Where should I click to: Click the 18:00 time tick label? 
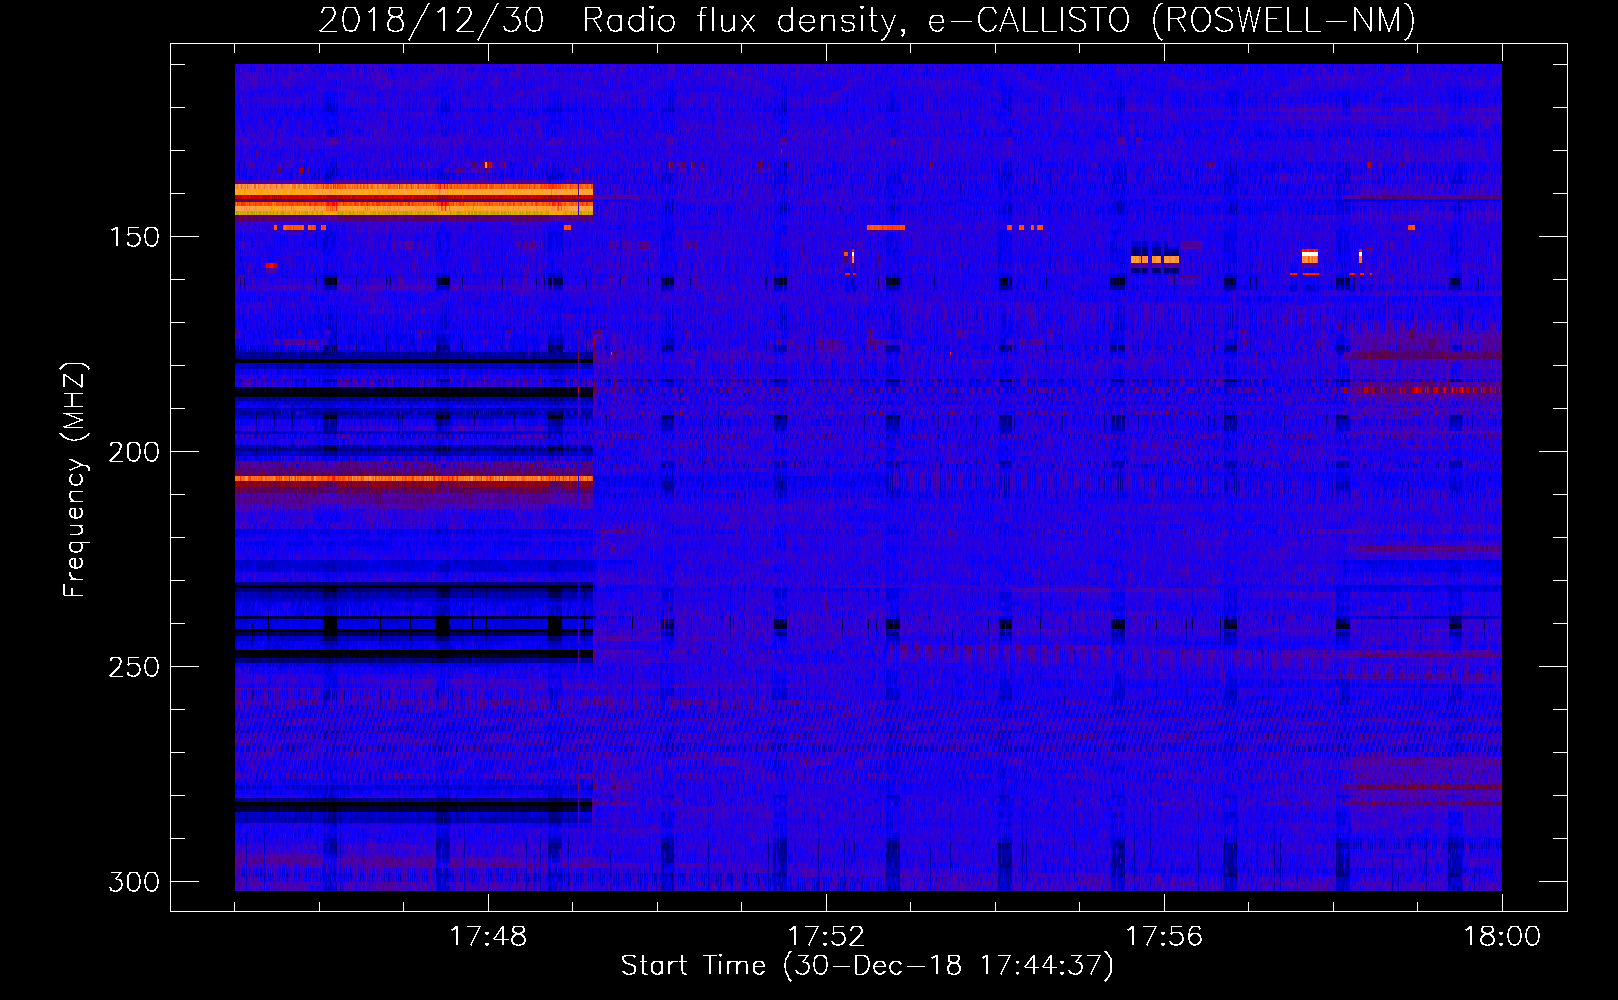[1502, 937]
